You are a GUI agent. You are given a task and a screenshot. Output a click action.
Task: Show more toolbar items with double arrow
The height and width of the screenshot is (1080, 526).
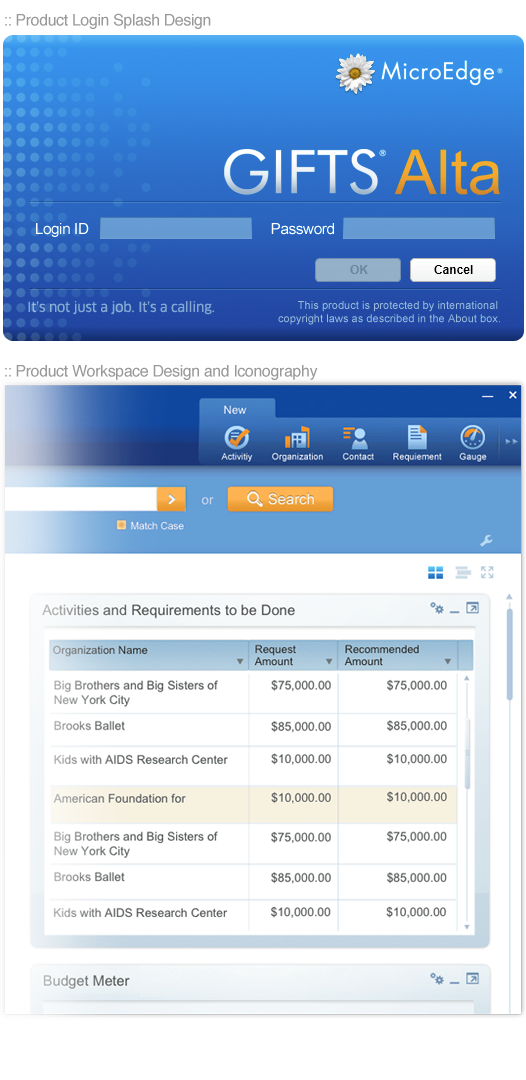tap(511, 442)
